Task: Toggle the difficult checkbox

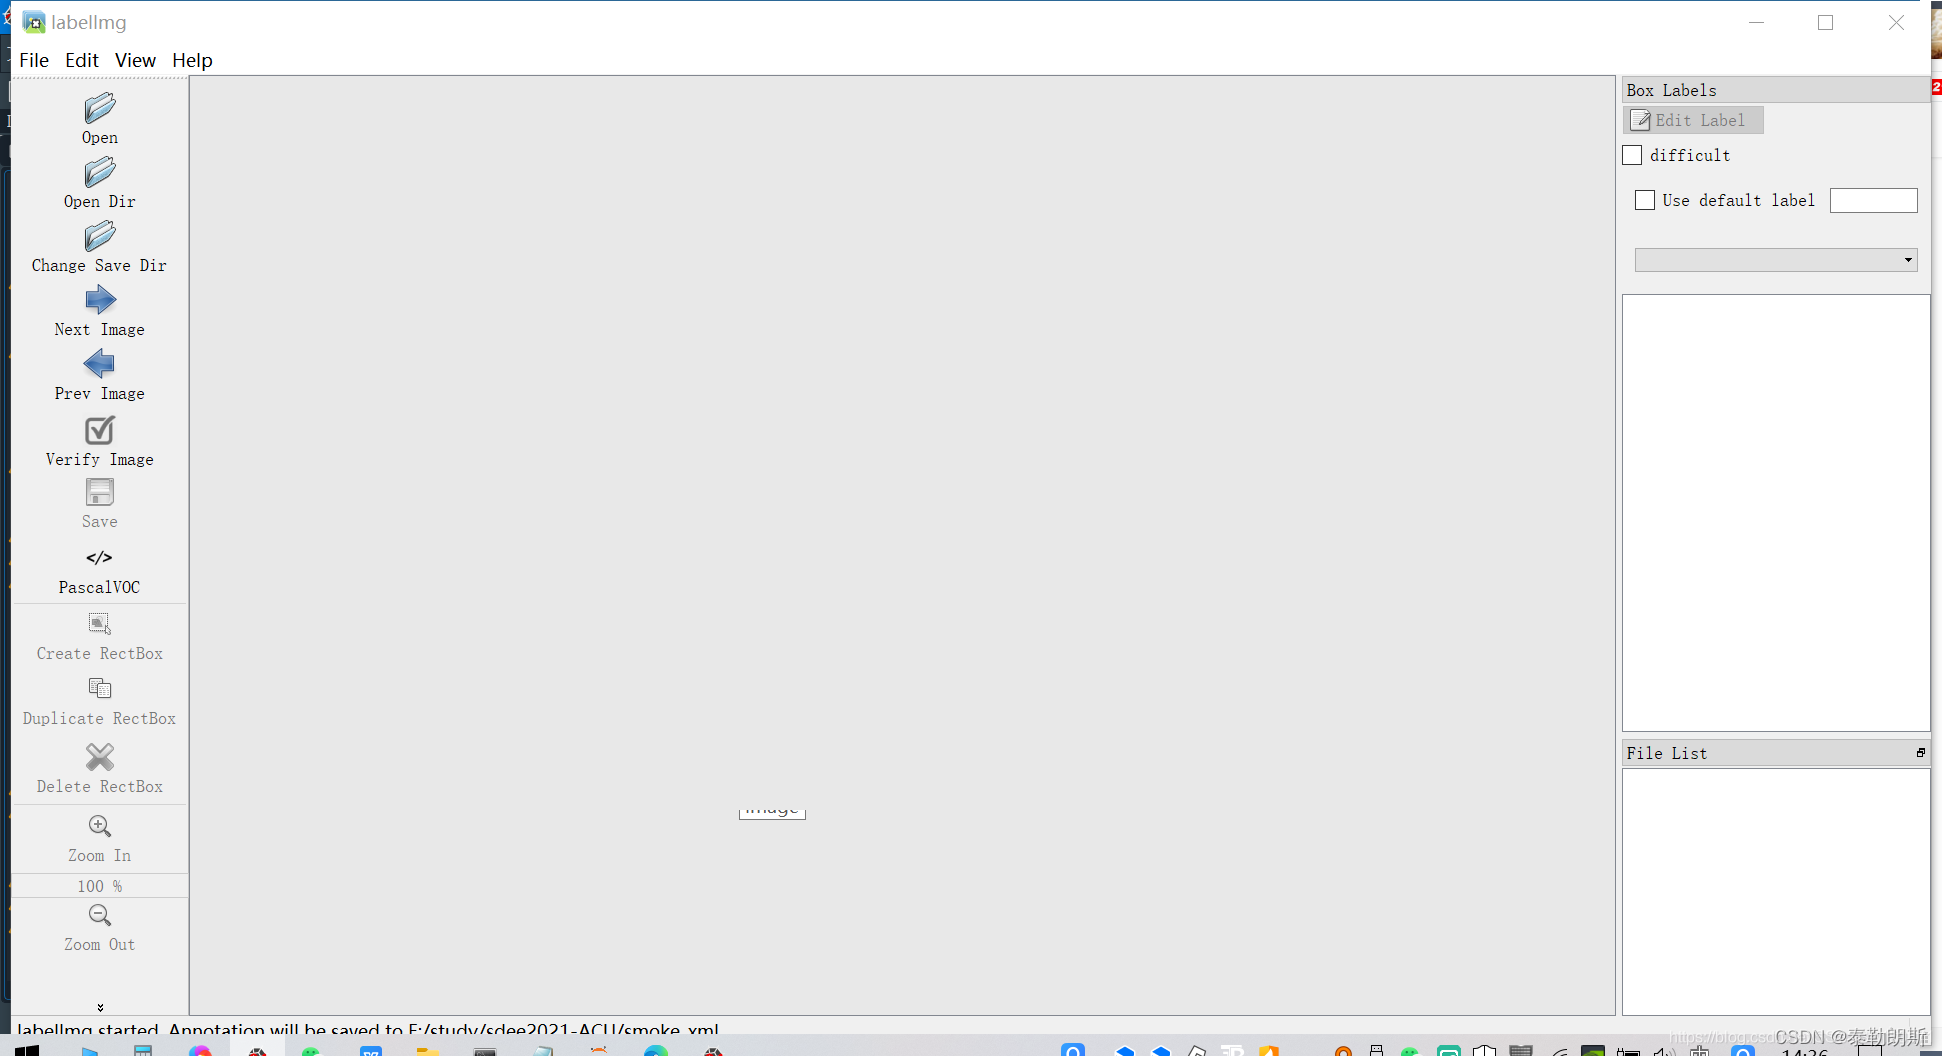Action: (1632, 155)
